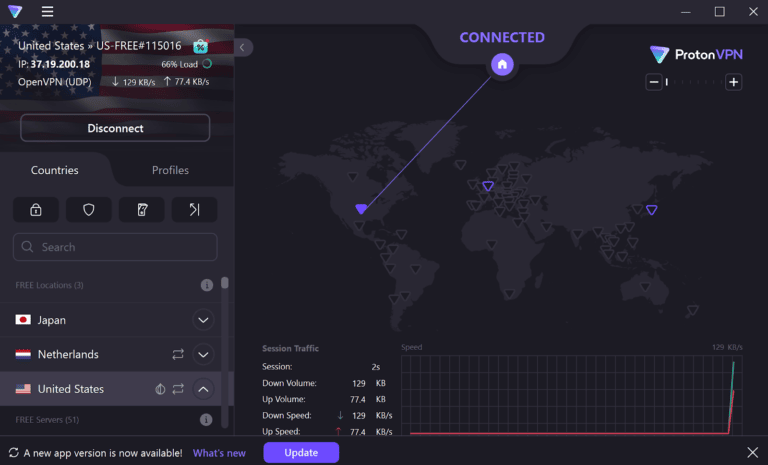Click the IP address 37.19.200.18
The height and width of the screenshot is (465, 768).
60,64
